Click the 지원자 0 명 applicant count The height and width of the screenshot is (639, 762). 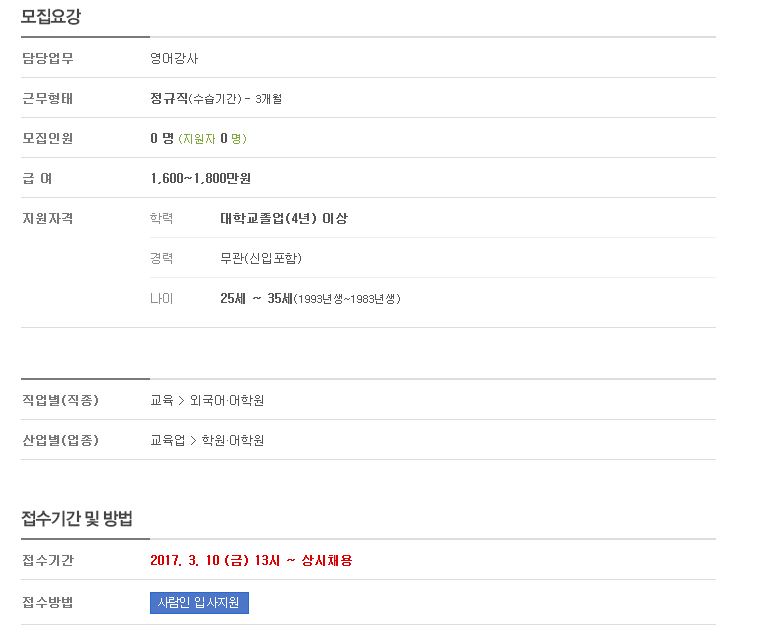tap(212, 138)
